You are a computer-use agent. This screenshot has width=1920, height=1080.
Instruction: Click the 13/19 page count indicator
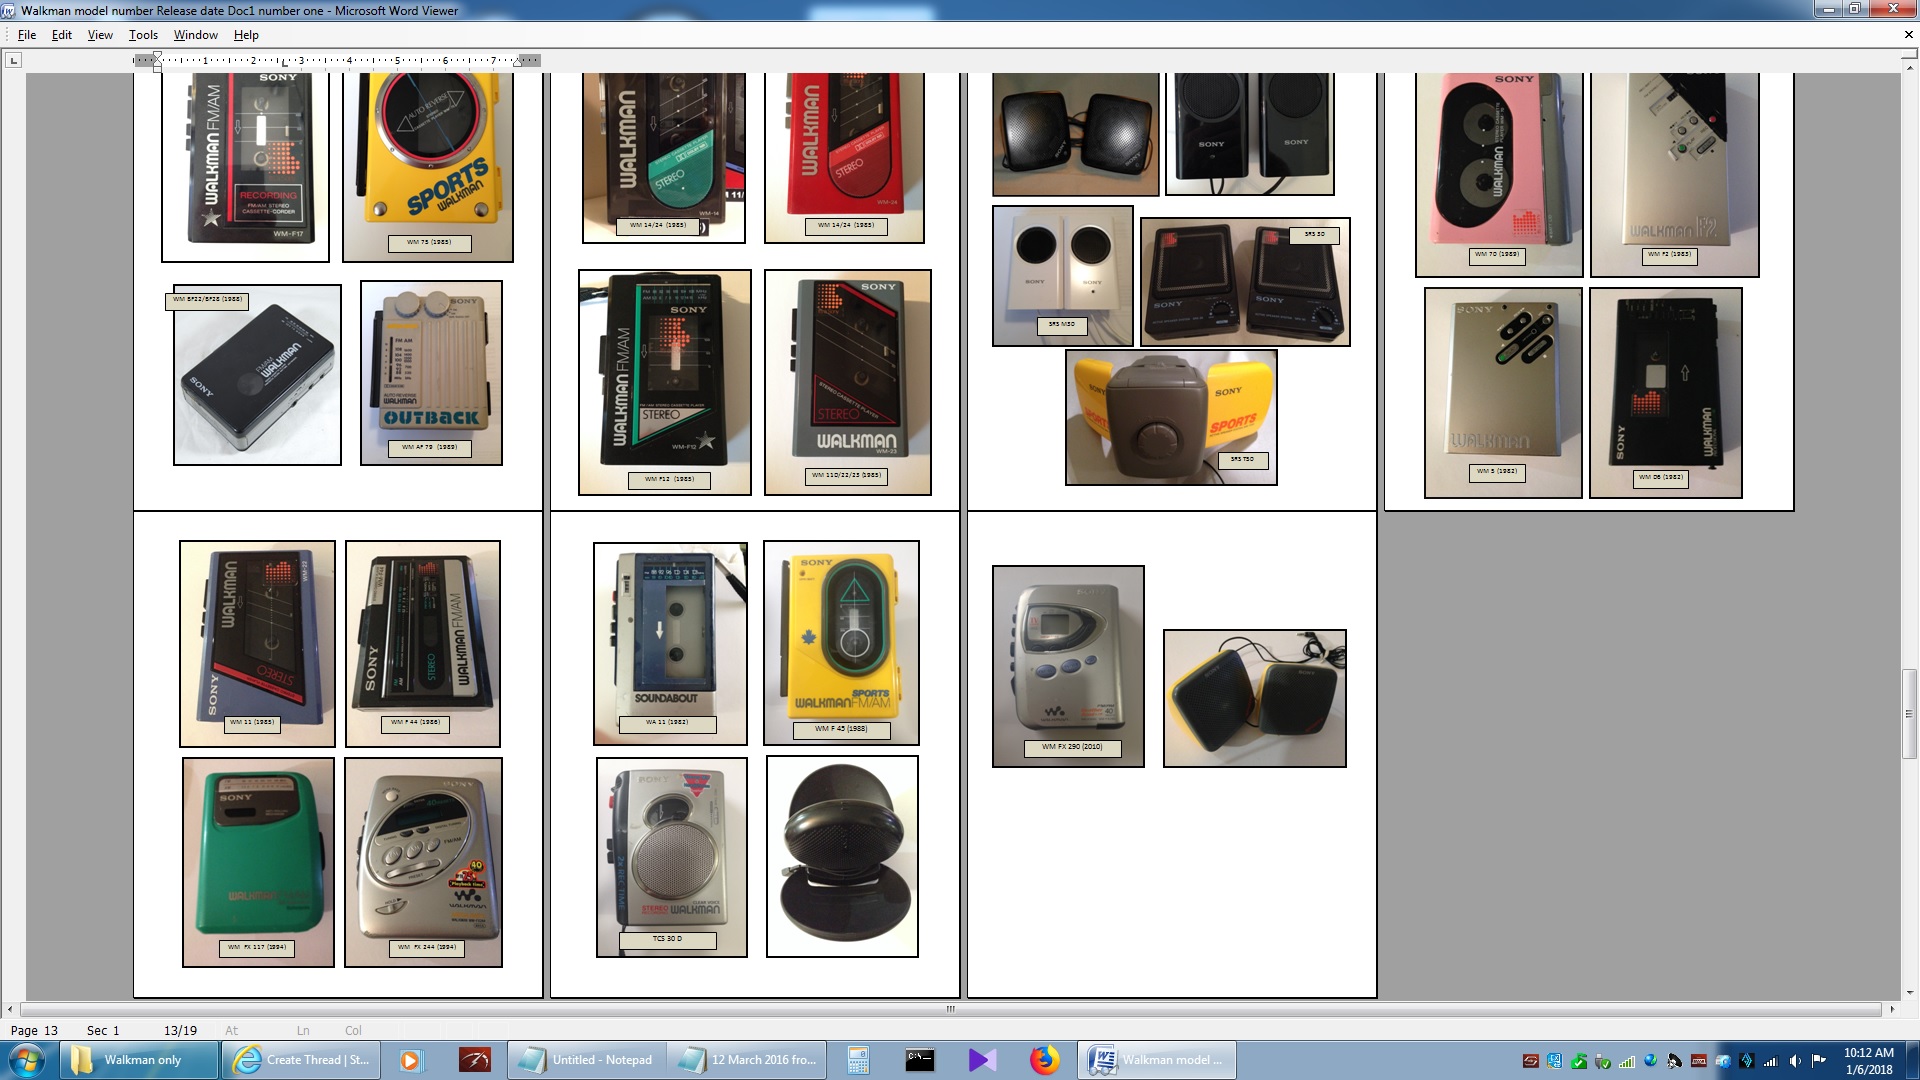coord(180,1030)
